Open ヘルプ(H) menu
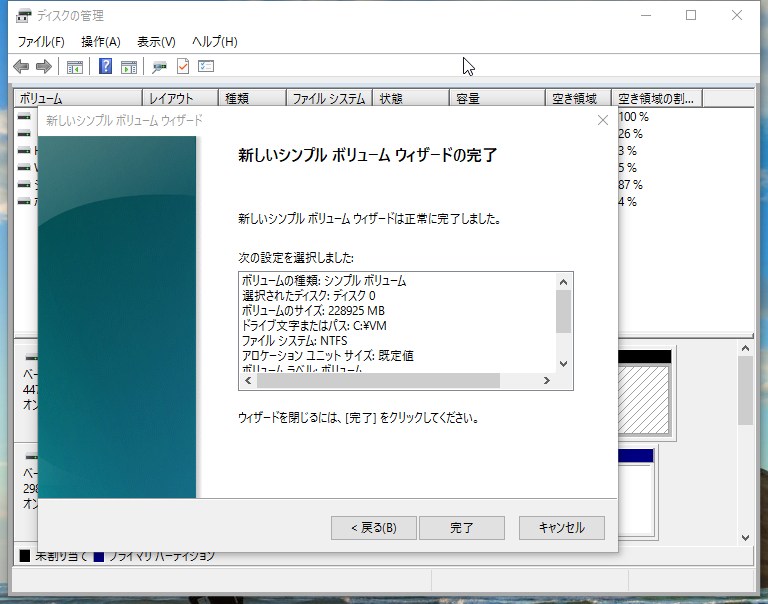Viewport: 768px width, 604px height. pyautogui.click(x=215, y=42)
